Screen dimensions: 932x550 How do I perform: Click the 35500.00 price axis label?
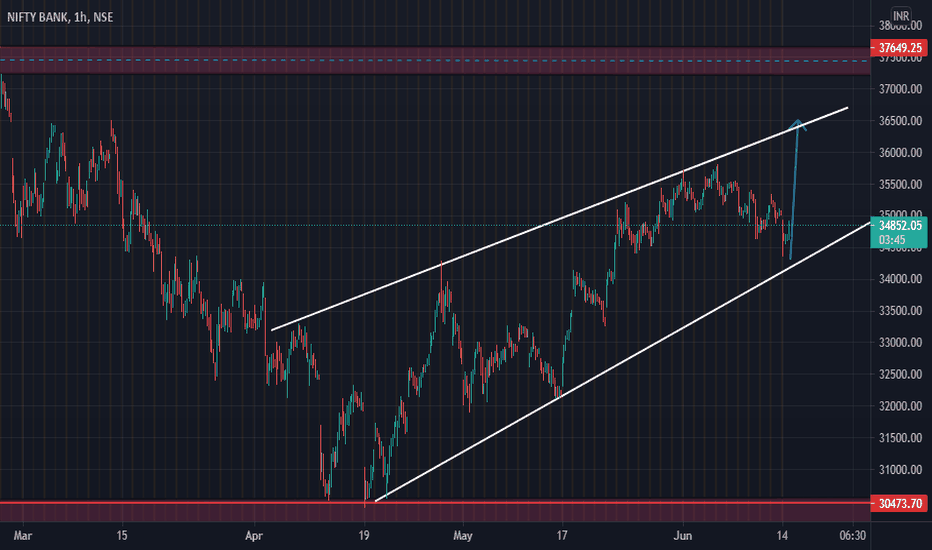point(900,184)
